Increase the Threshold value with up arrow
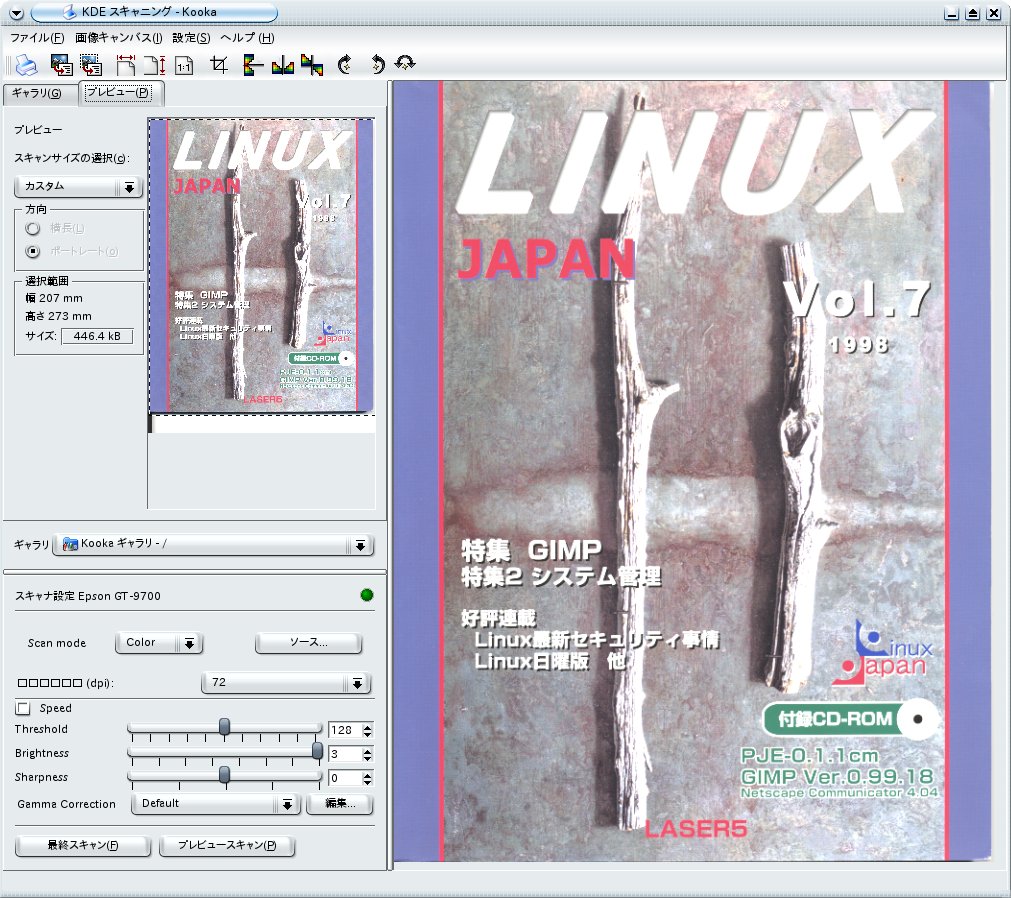Image resolution: width=1011 pixels, height=898 pixels. [368, 727]
